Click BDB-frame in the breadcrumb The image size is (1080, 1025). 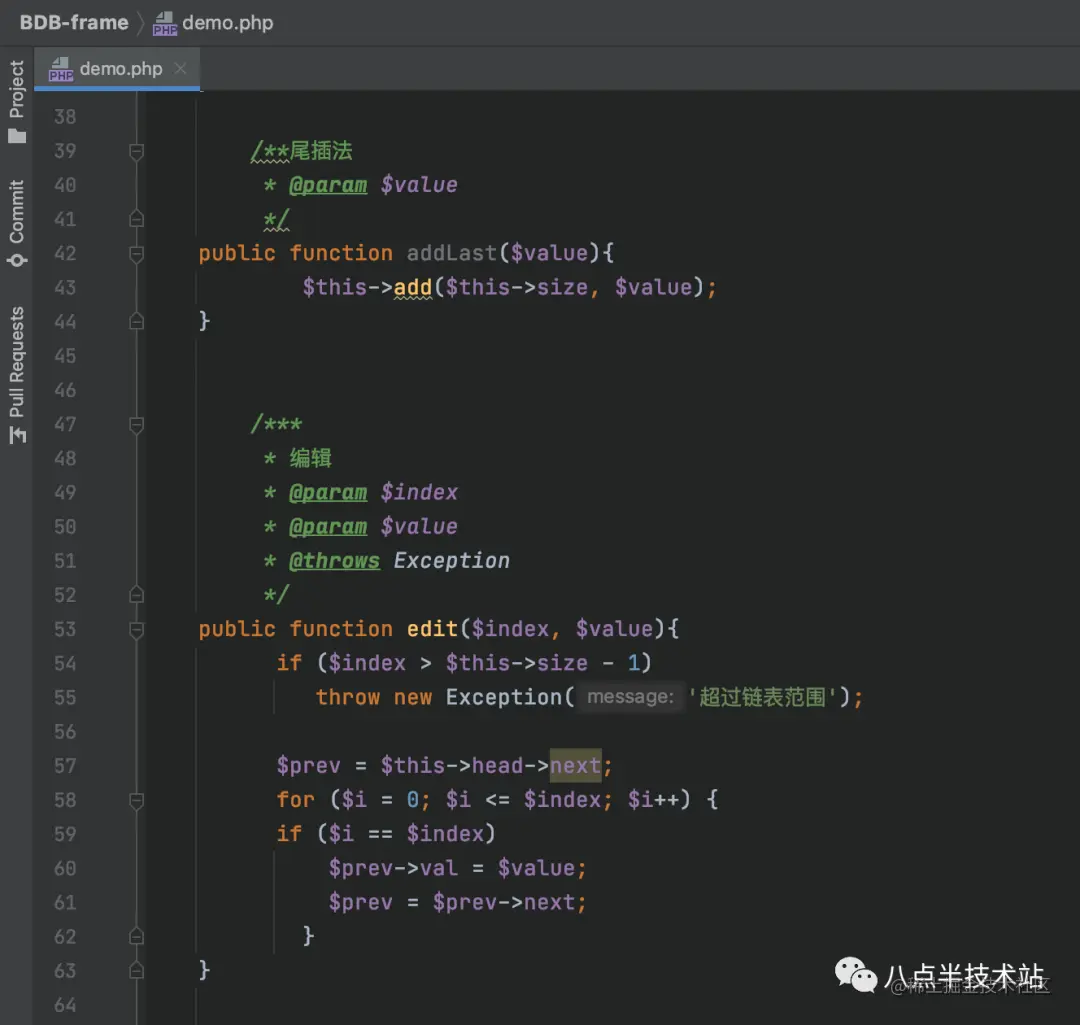(74, 23)
